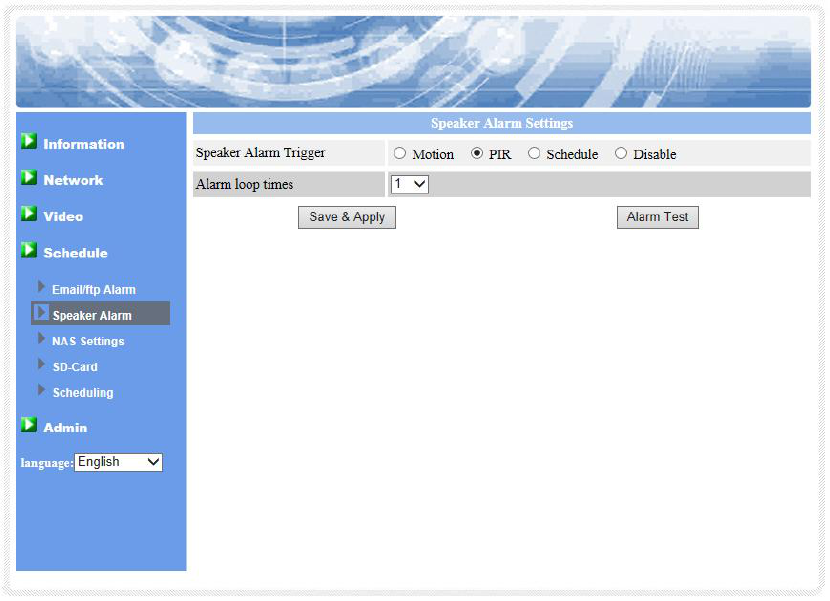Image resolution: width=830 pixels, height=601 pixels.
Task: Click the green arrow icon beside Information
Action: [29, 141]
